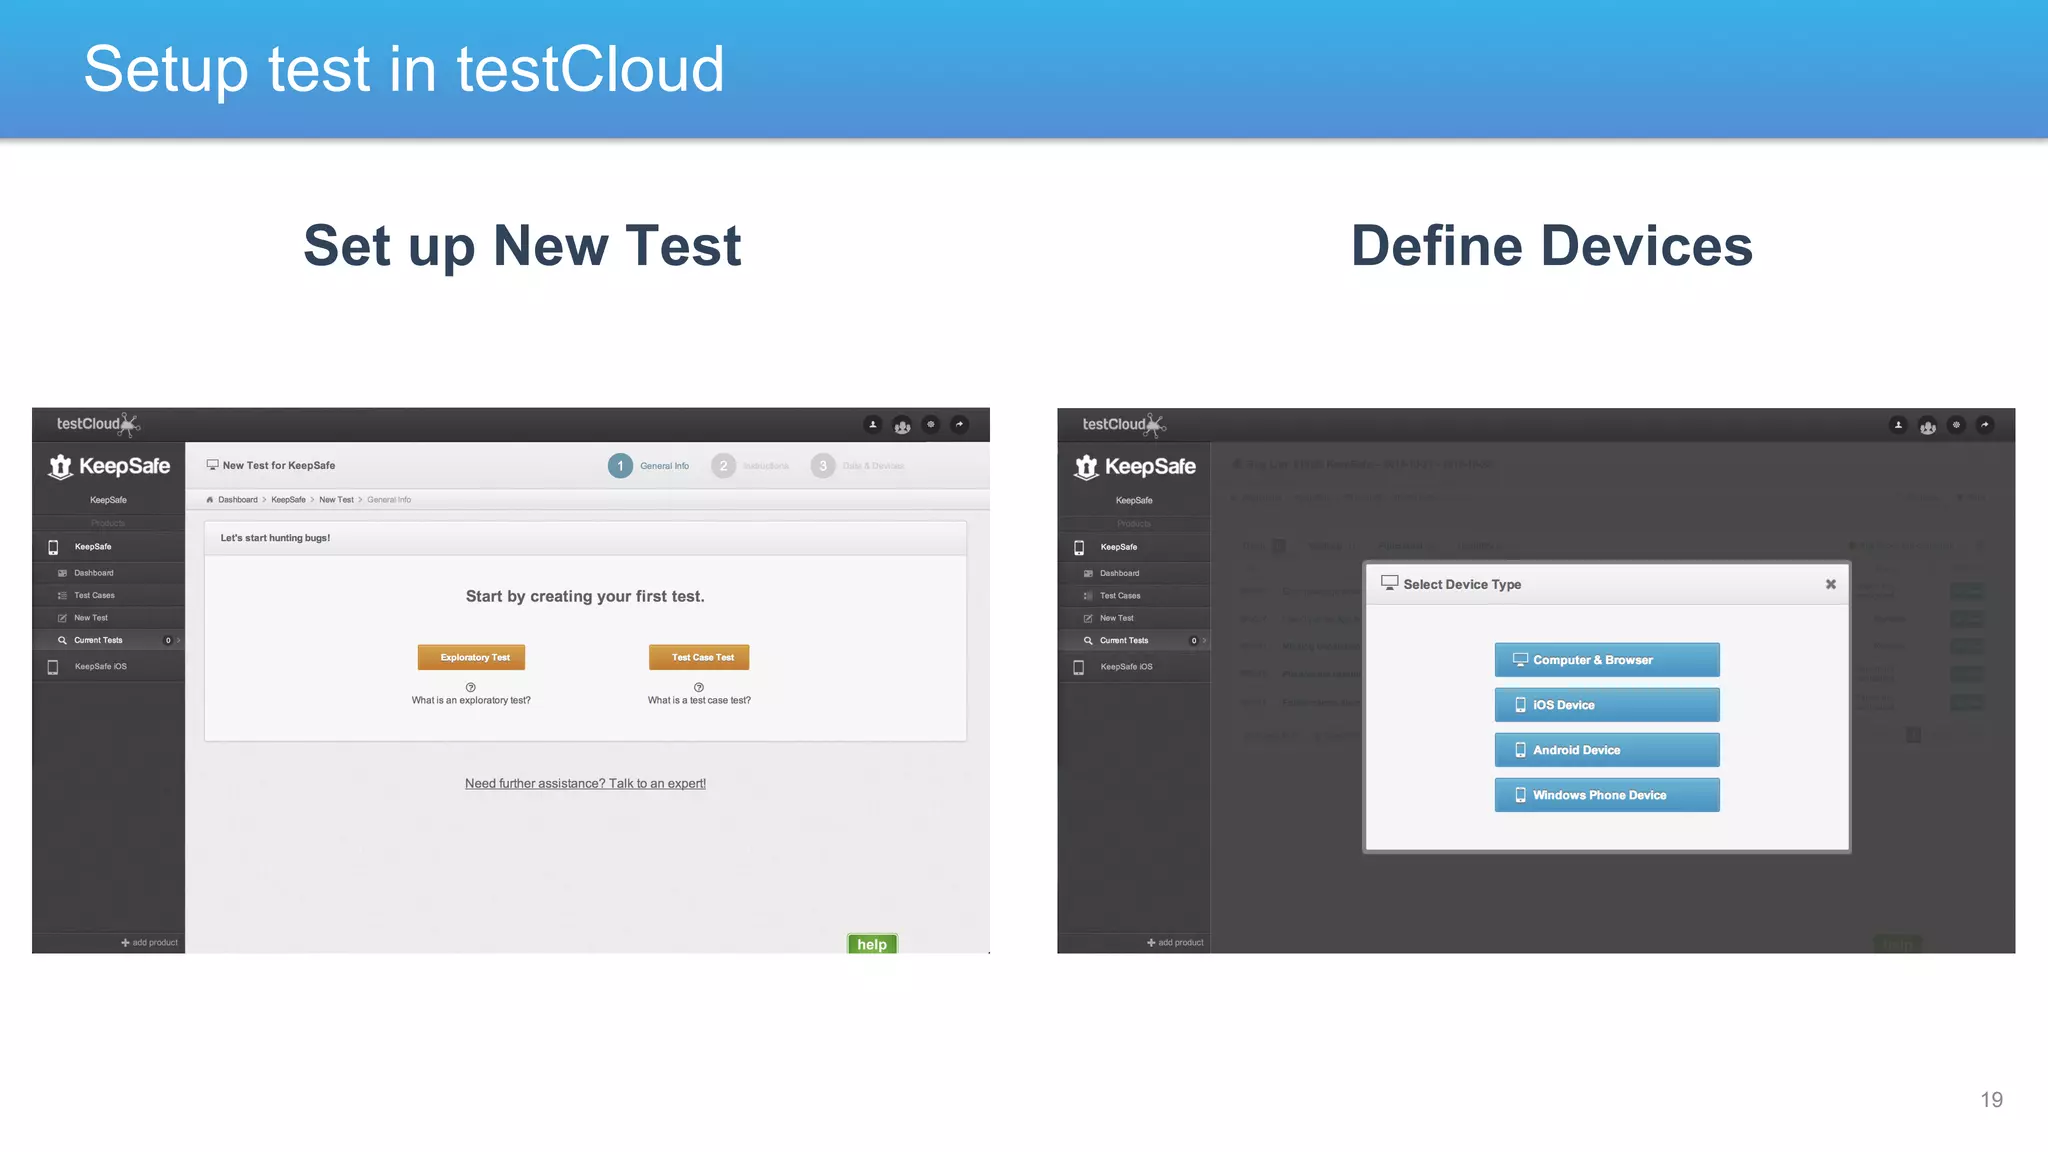Viewport: 2048px width, 1152px height.
Task: Open settings gear icon in left screenshot
Action: tap(931, 425)
